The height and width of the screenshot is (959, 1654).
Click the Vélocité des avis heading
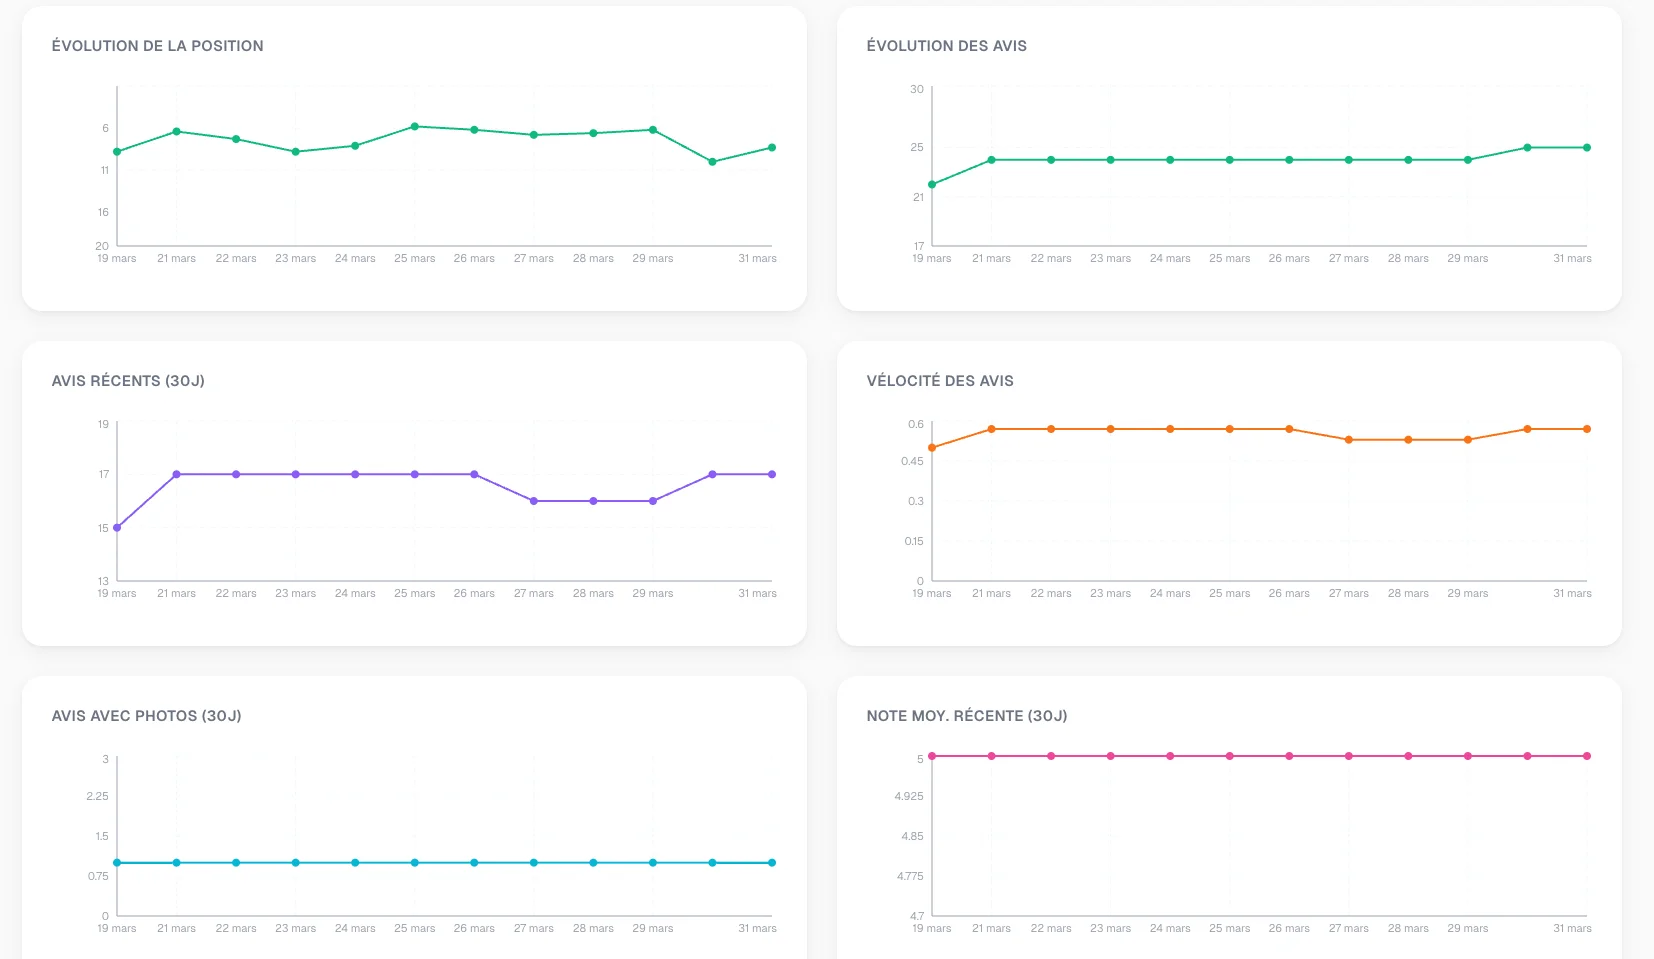[940, 381]
